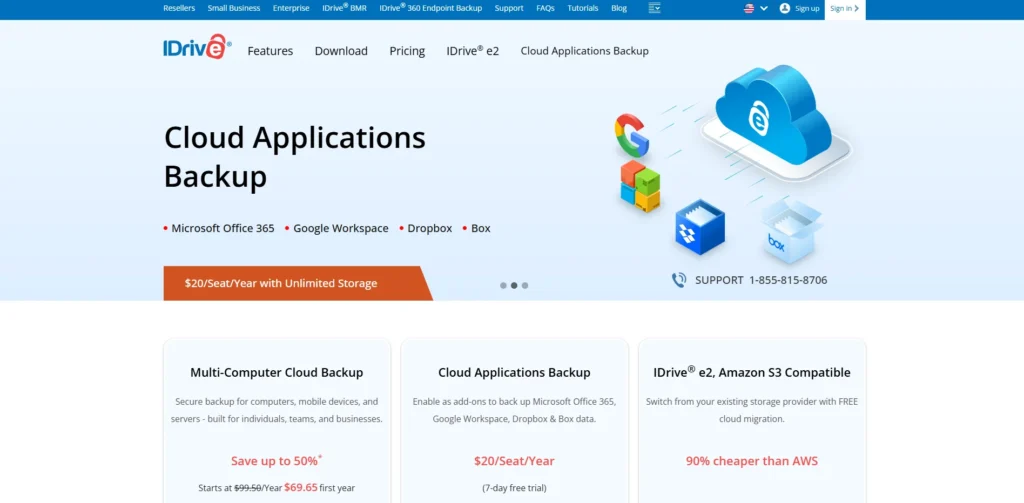Image resolution: width=1024 pixels, height=503 pixels.
Task: Open Blog link
Action: pos(619,8)
